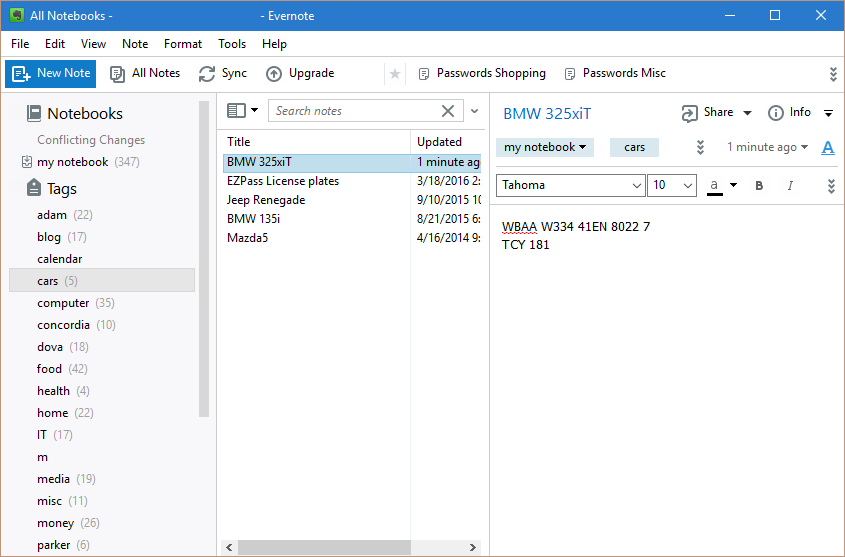Click the sidebar vertical scrollbar

point(204,259)
